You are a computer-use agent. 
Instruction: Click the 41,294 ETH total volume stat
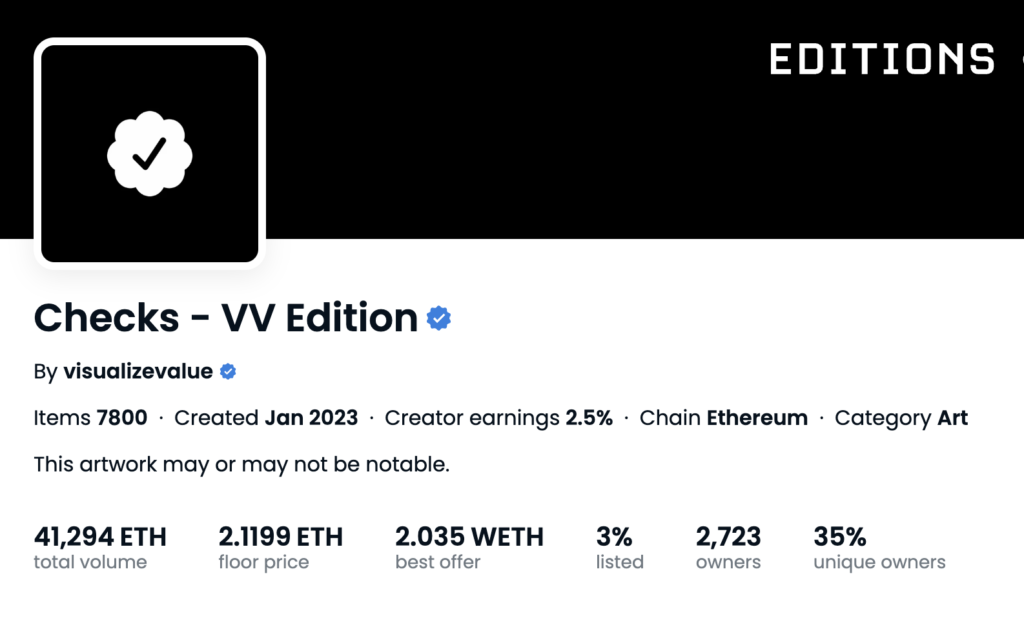pyautogui.click(x=100, y=537)
